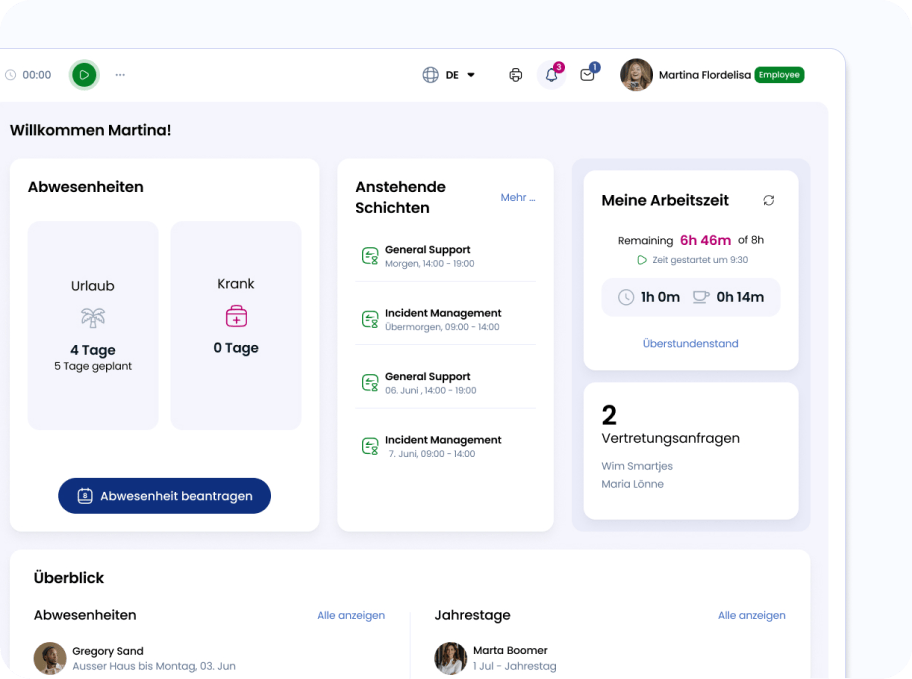Open Mehr link in Anstehende Schichten
Viewport: 912px width, 679px height.
pos(518,198)
